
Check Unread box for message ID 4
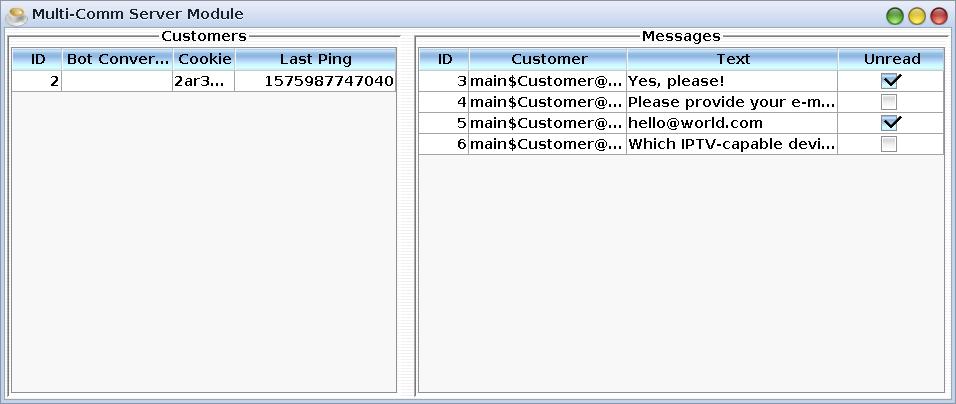pos(889,102)
